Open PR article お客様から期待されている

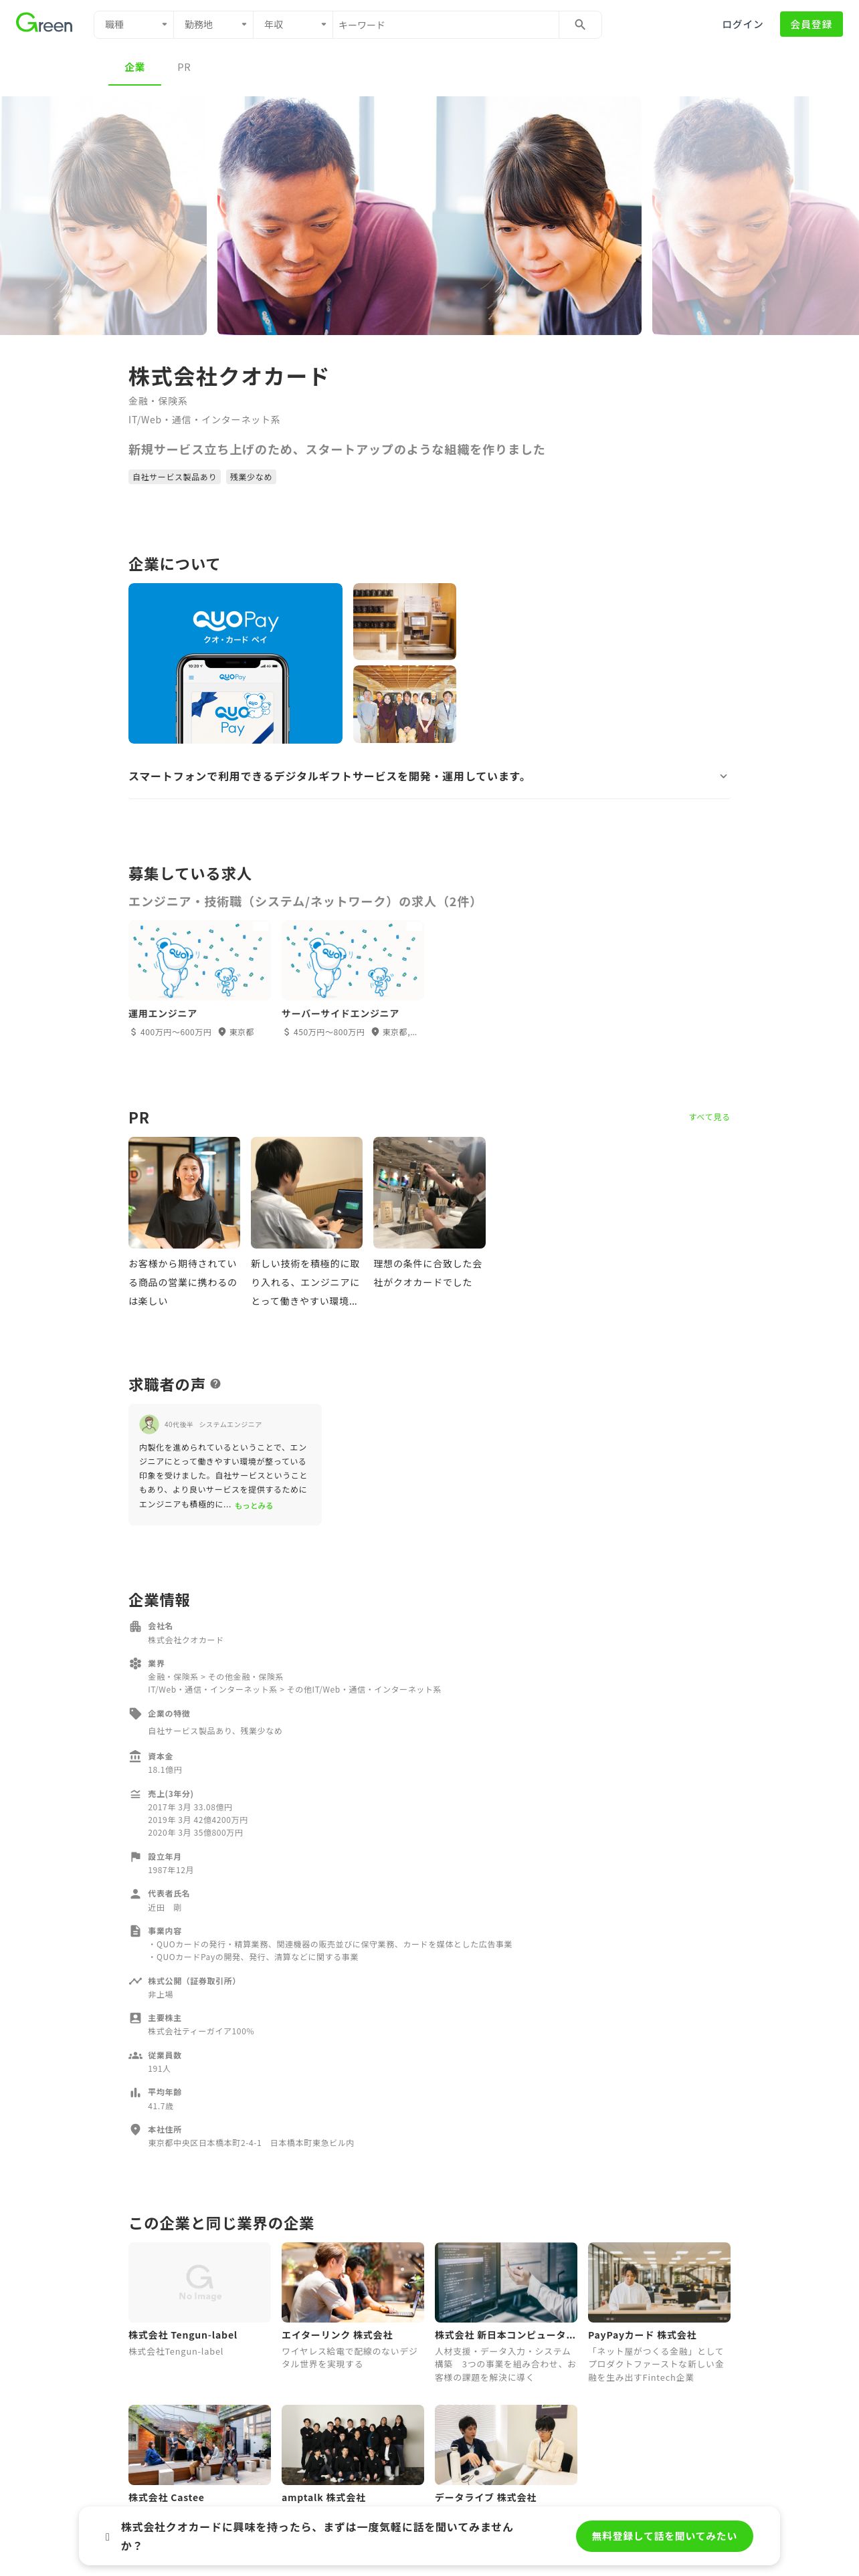click(184, 1222)
